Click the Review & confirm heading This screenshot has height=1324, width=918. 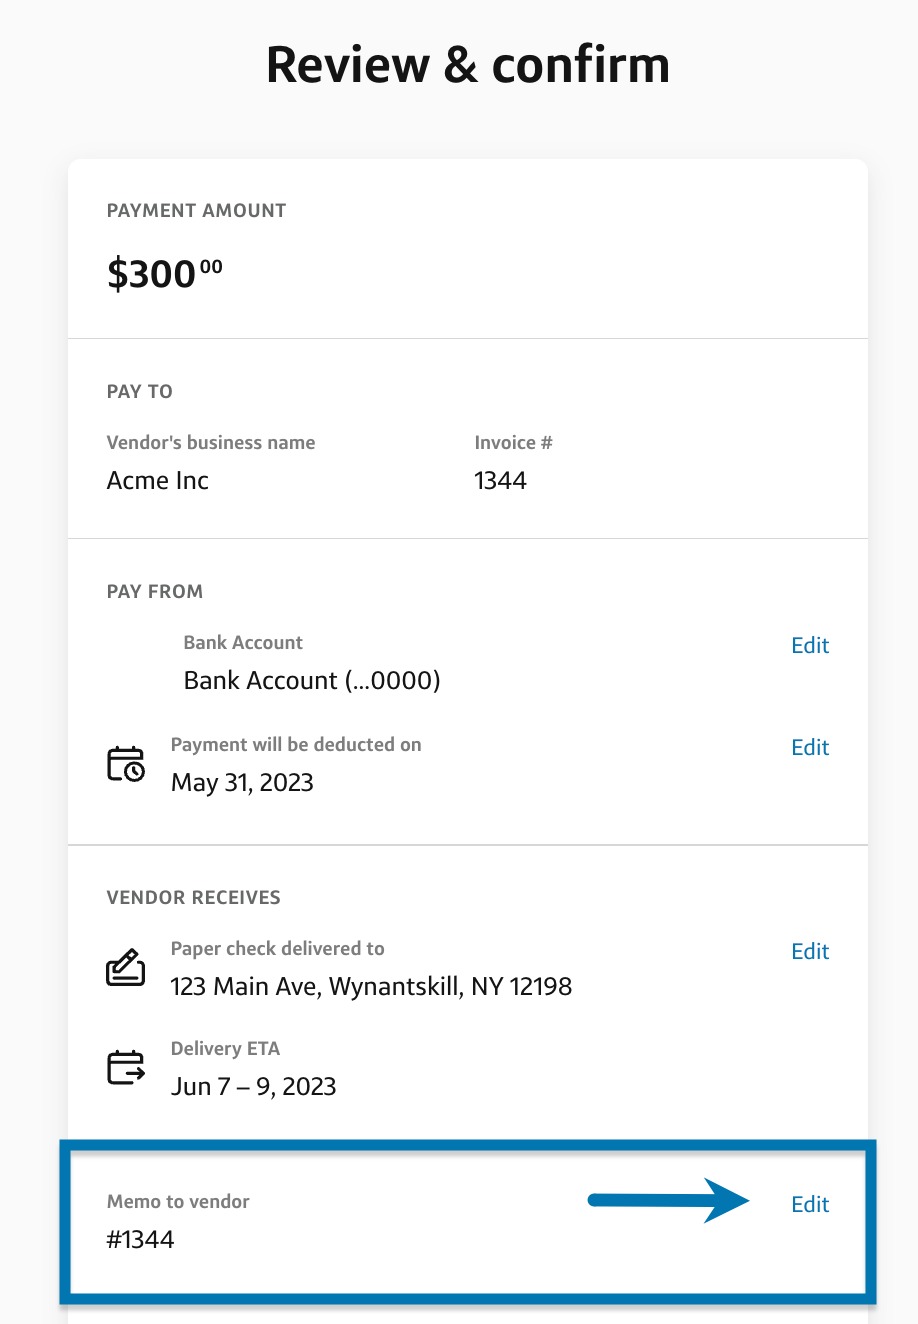click(467, 65)
